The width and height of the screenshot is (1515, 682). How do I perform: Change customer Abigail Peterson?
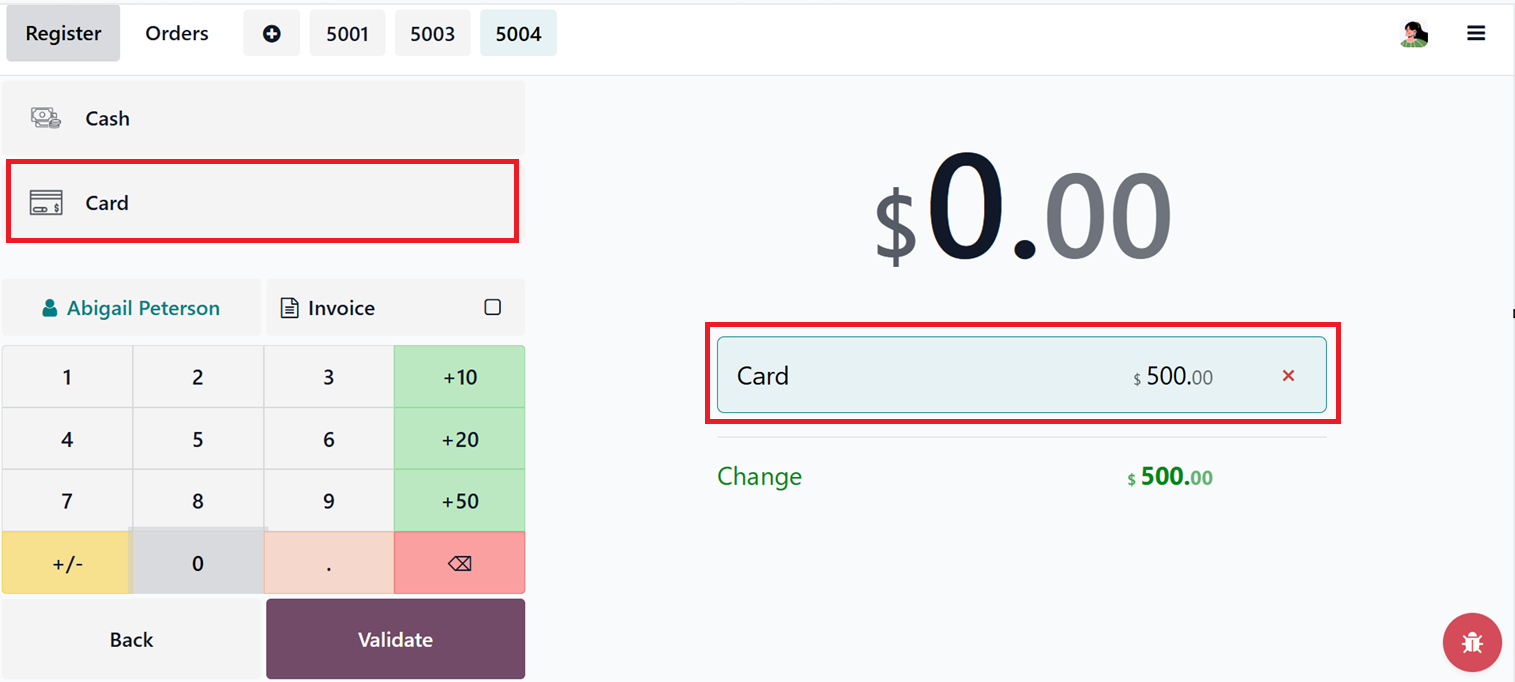131,308
